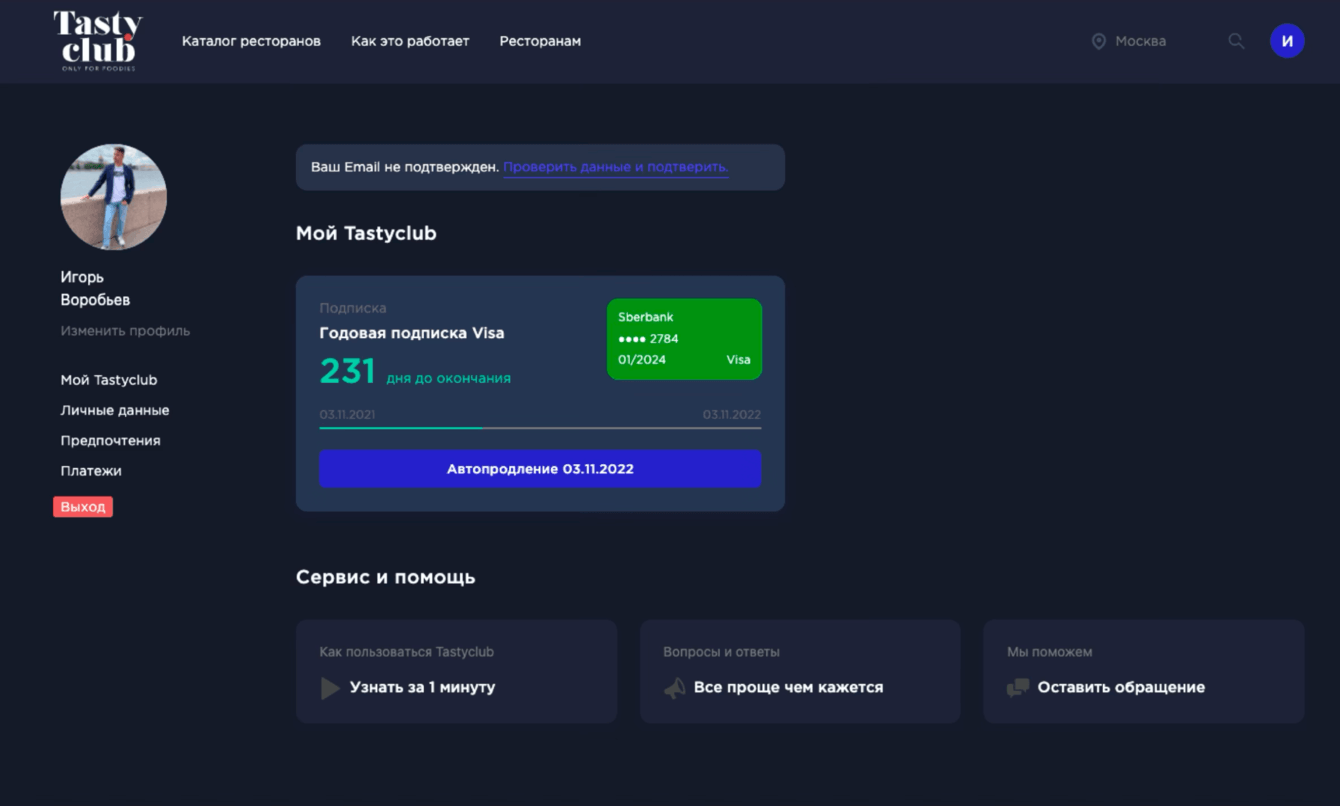
Task: Click the profile photo thumbnail
Action: 114,197
